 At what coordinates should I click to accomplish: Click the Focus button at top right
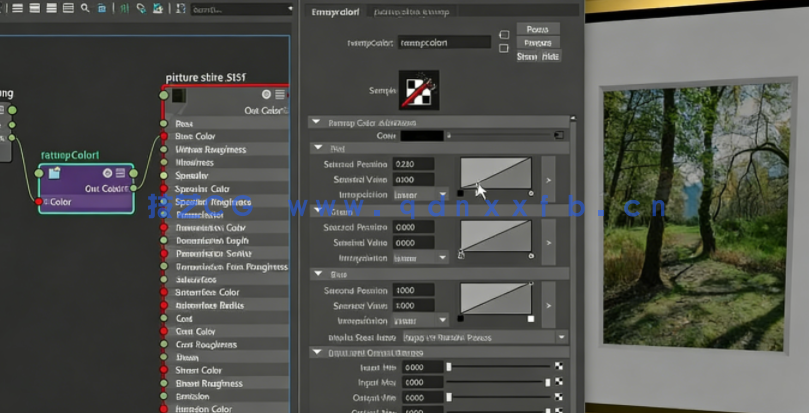pyautogui.click(x=536, y=29)
